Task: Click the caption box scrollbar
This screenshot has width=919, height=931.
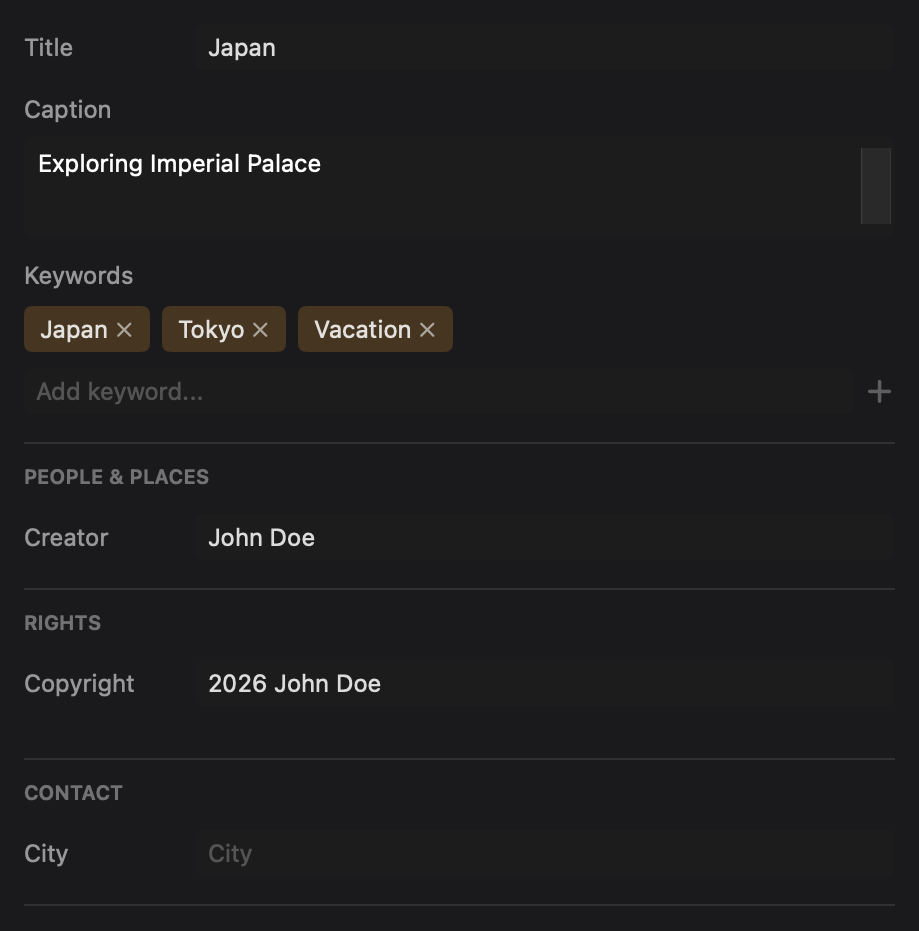Action: (x=876, y=186)
